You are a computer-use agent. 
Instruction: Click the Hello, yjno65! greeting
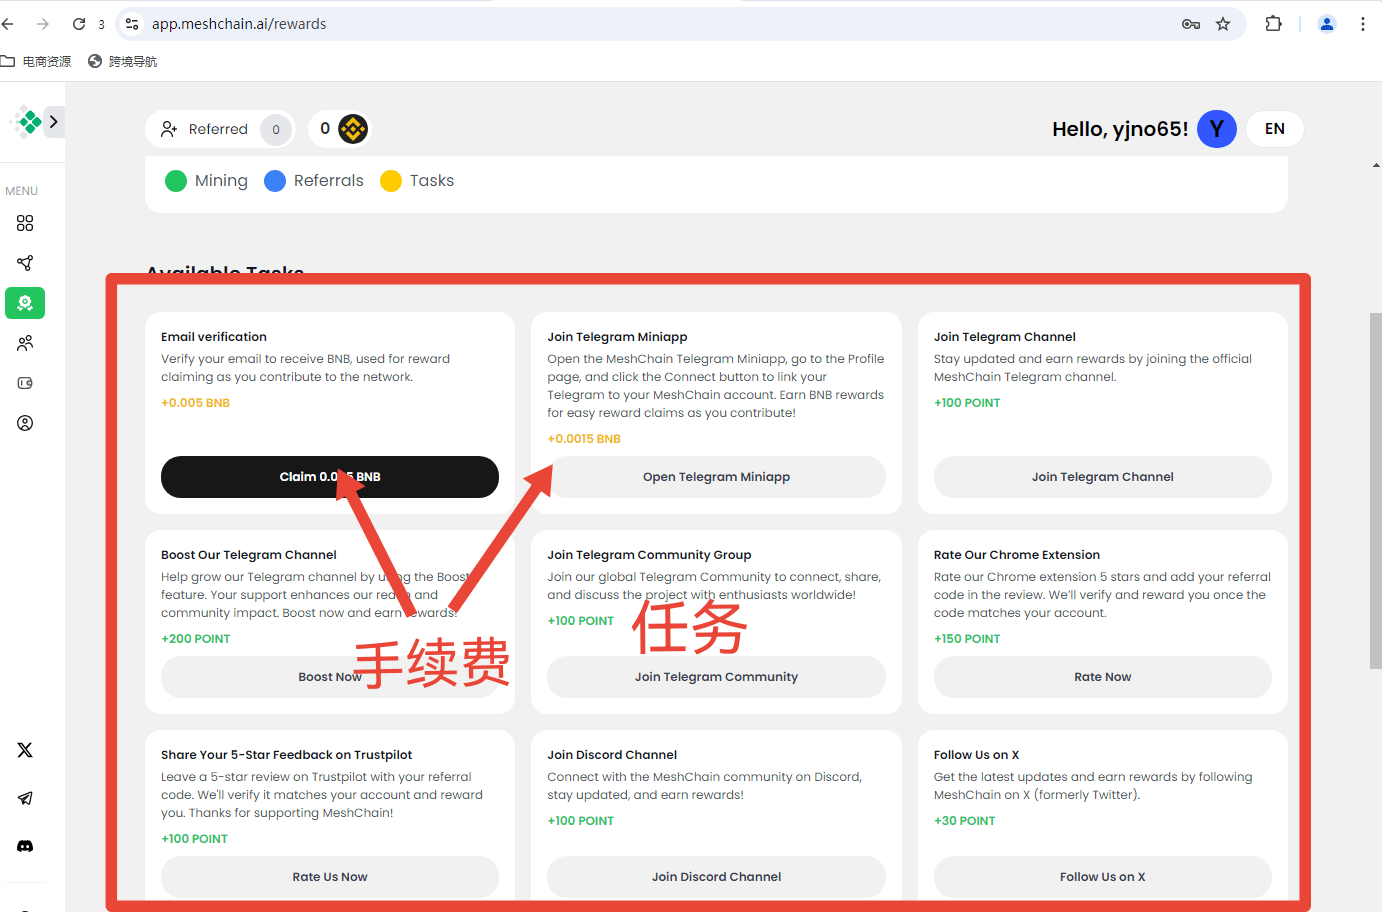[x=1120, y=129]
